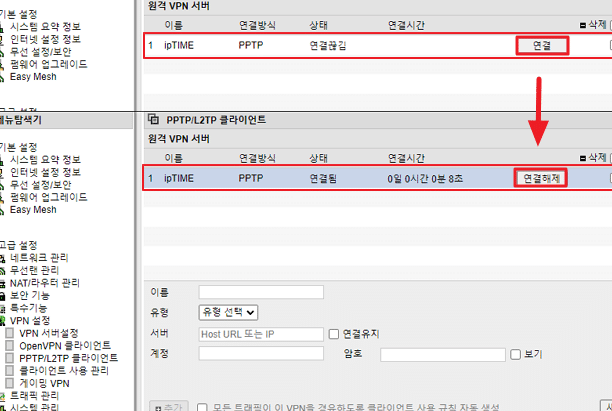Click the page icon beside PPTP/L2TP 클라이언트 menu entry
The image size is (612, 411).
(10, 358)
